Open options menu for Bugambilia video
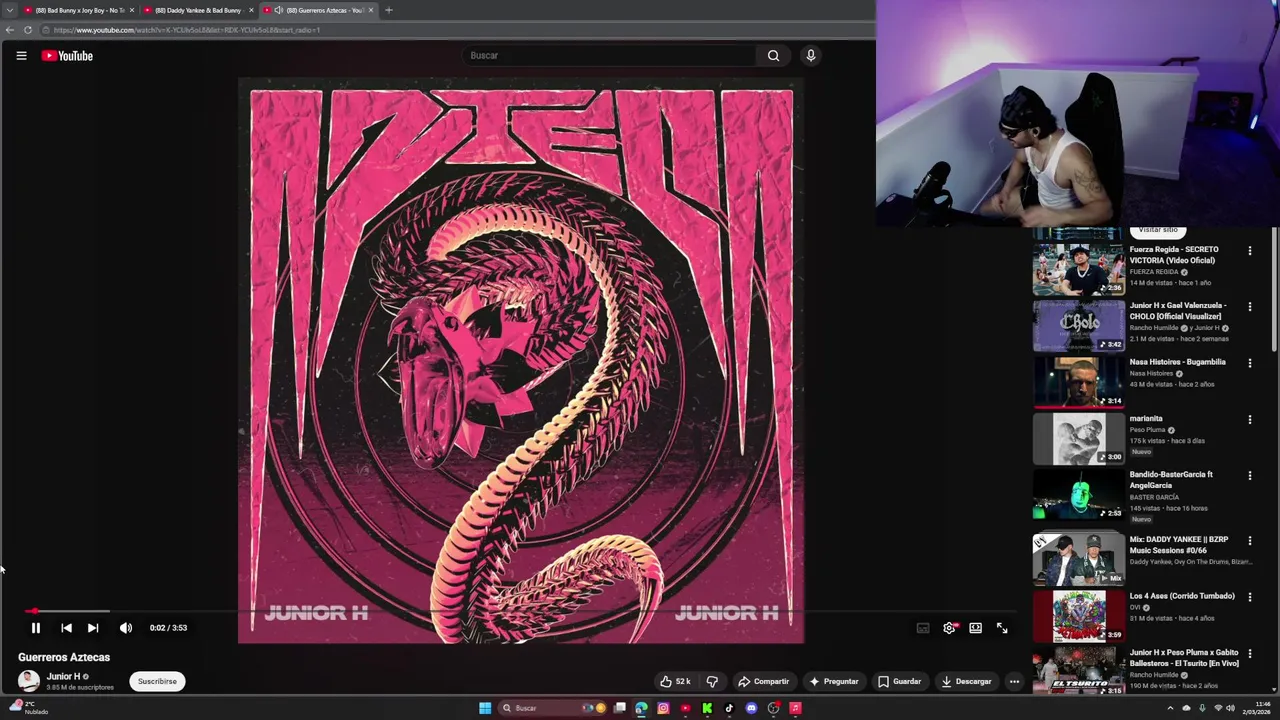 [1249, 363]
